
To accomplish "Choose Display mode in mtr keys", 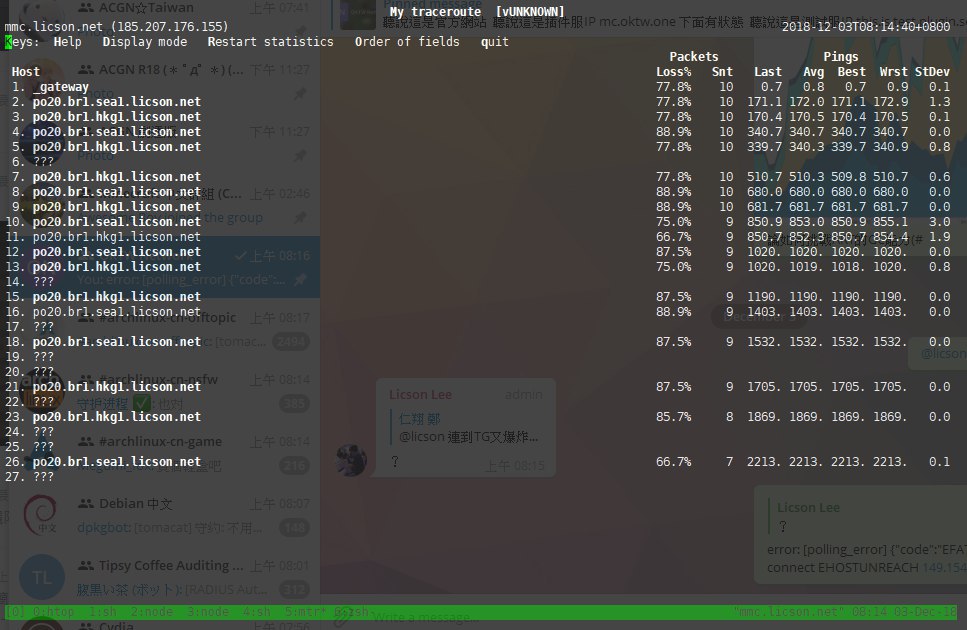I will coord(144,42).
